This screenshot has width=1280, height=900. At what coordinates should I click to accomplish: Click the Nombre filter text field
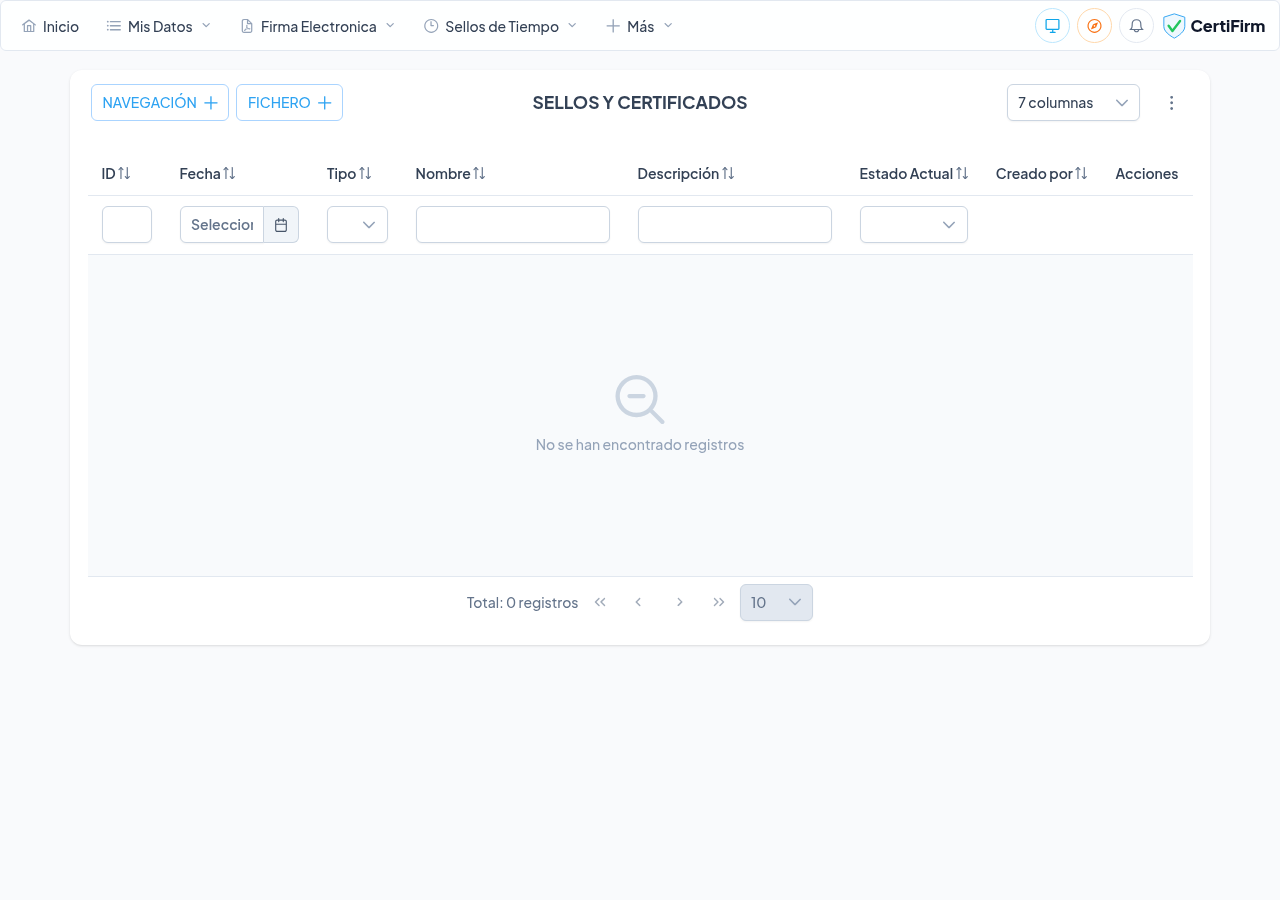(512, 225)
